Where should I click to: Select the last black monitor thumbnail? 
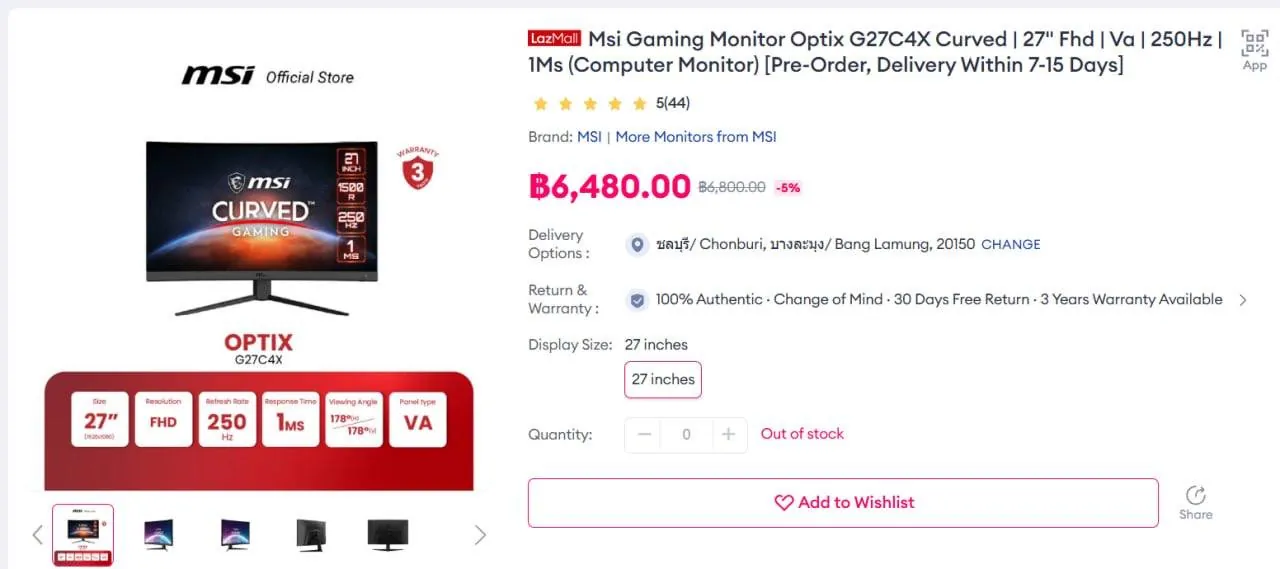tap(387, 535)
